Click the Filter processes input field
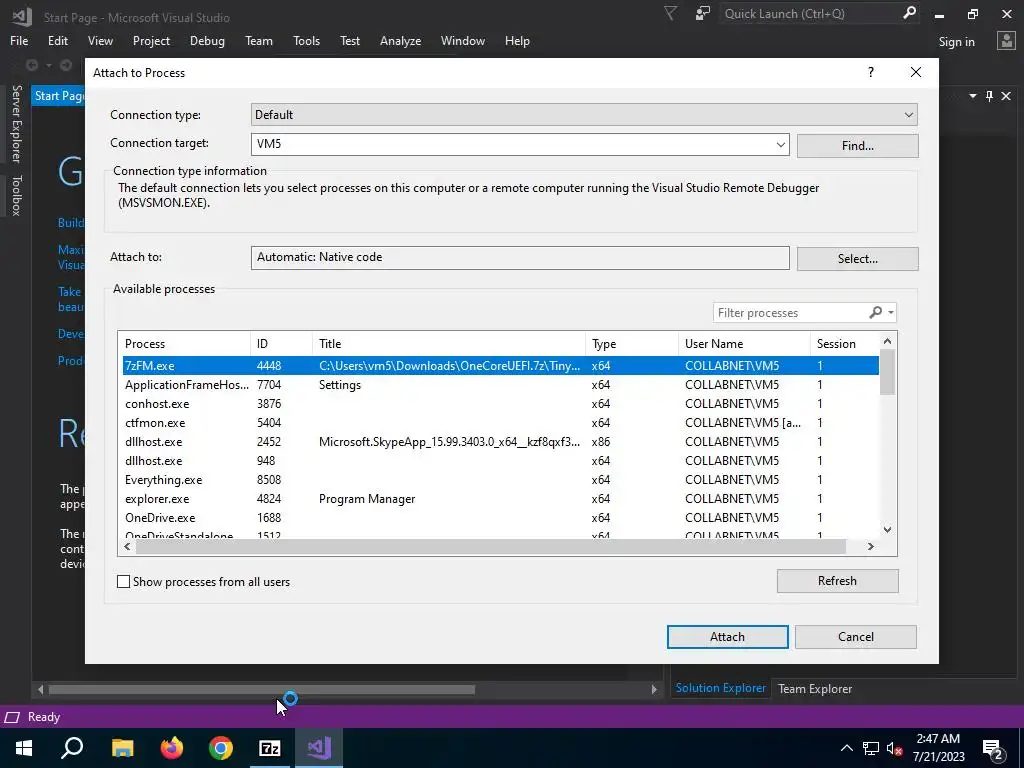This screenshot has height=768, width=1024. 790,313
